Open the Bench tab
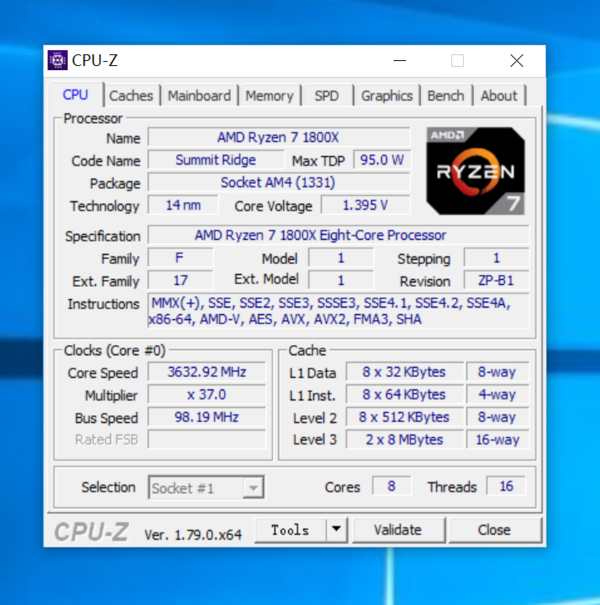This screenshot has height=605, width=600. pyautogui.click(x=446, y=95)
